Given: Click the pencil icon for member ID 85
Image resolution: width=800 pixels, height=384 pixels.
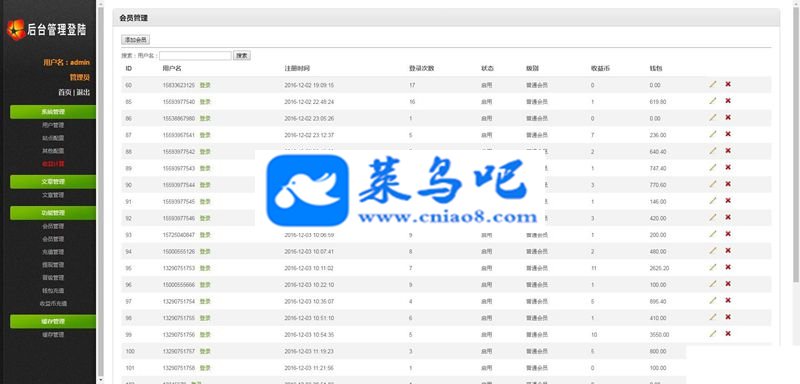Looking at the screenshot, I should pyautogui.click(x=713, y=101).
